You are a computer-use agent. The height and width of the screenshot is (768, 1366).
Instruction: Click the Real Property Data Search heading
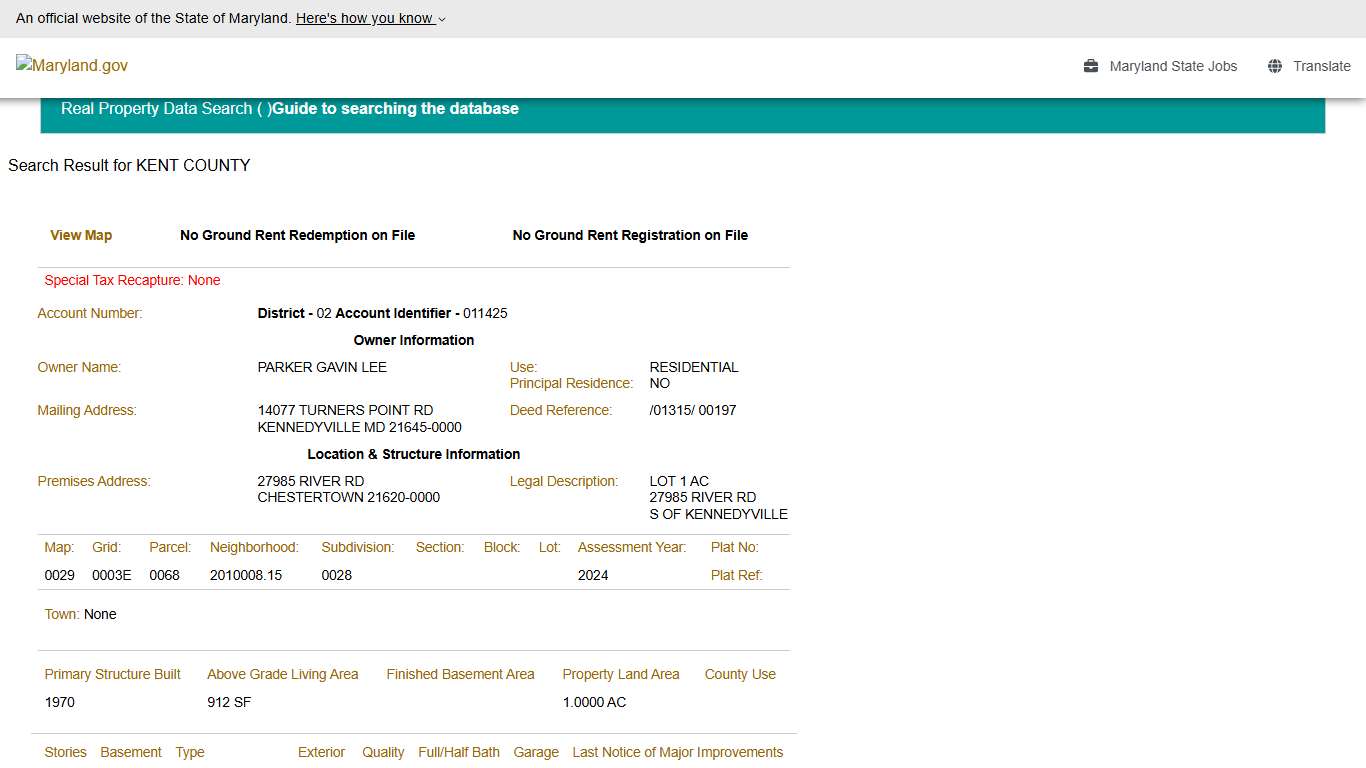tap(156, 108)
